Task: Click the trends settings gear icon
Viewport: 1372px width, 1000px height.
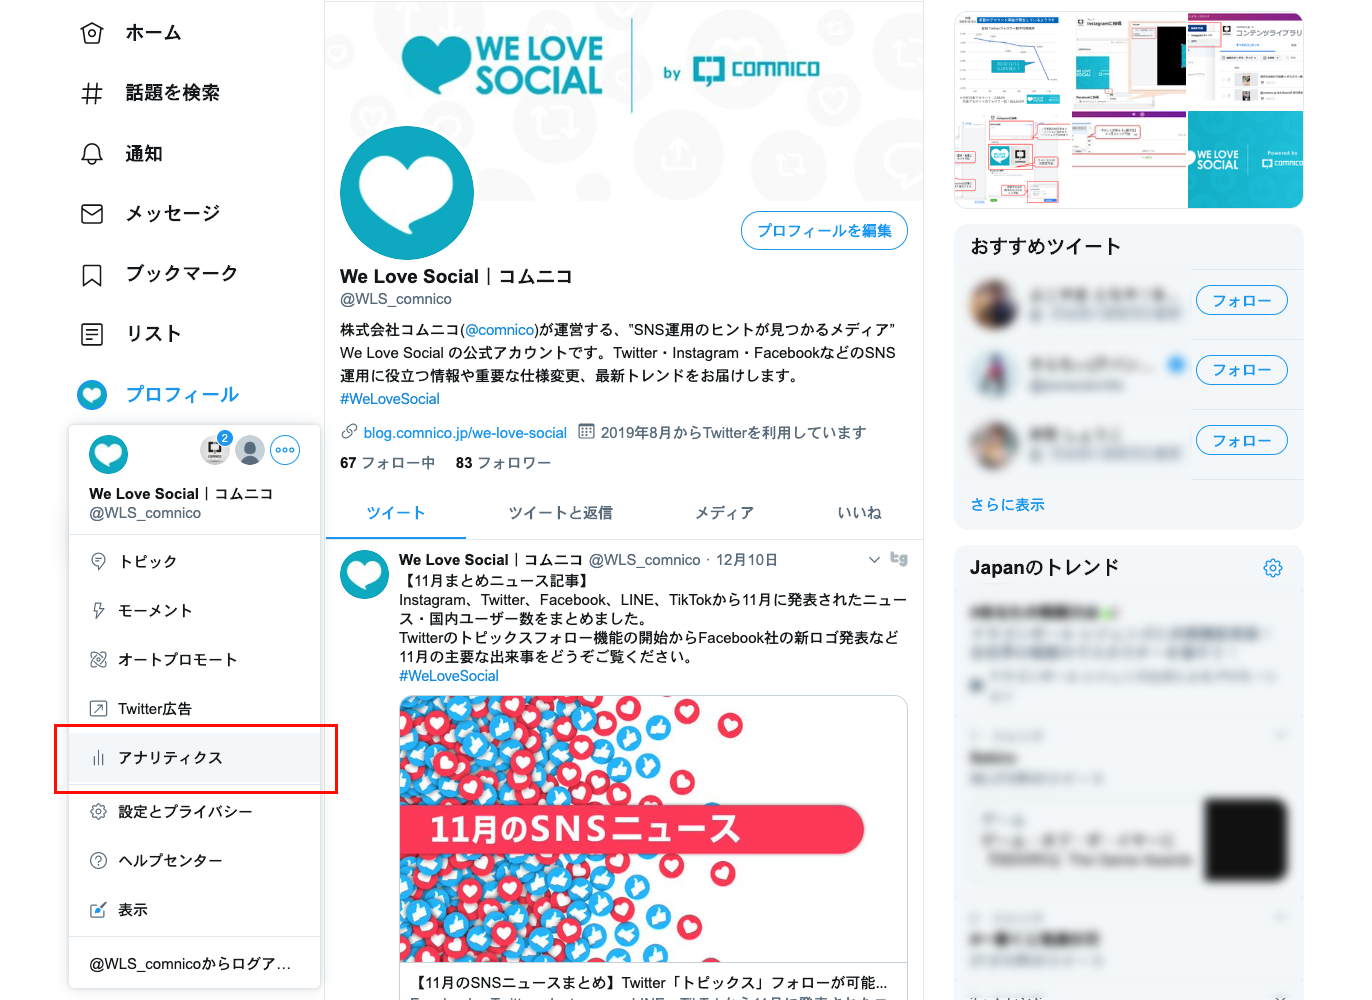Action: point(1273,568)
